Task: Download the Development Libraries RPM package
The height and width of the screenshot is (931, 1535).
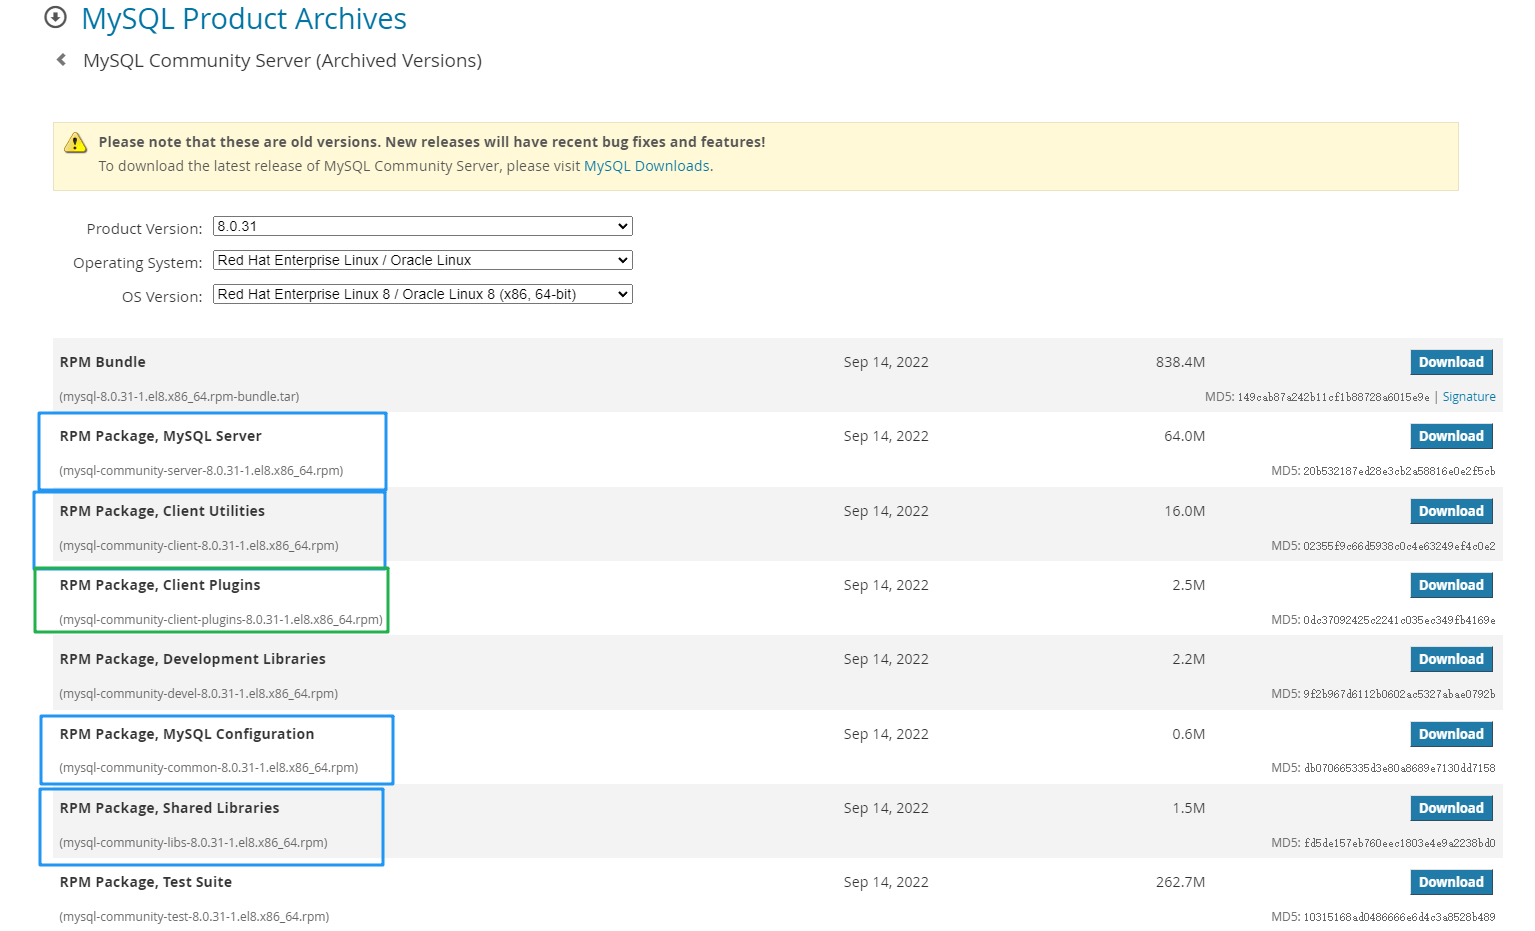Action: (x=1451, y=659)
